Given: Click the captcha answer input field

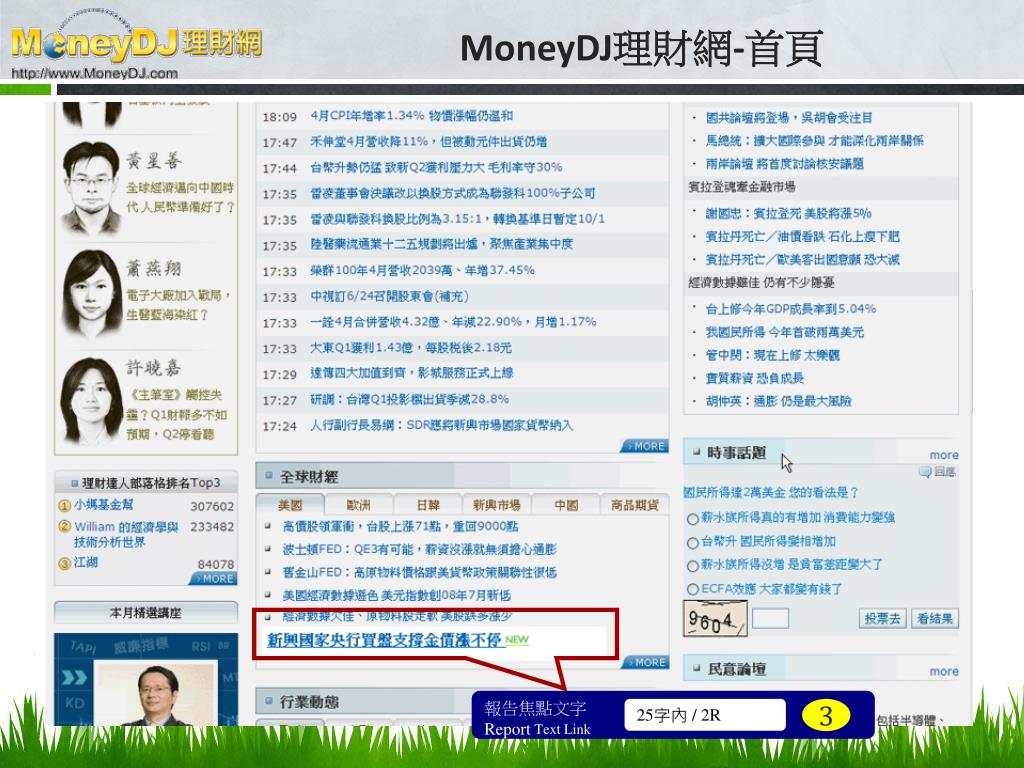Looking at the screenshot, I should tap(770, 618).
